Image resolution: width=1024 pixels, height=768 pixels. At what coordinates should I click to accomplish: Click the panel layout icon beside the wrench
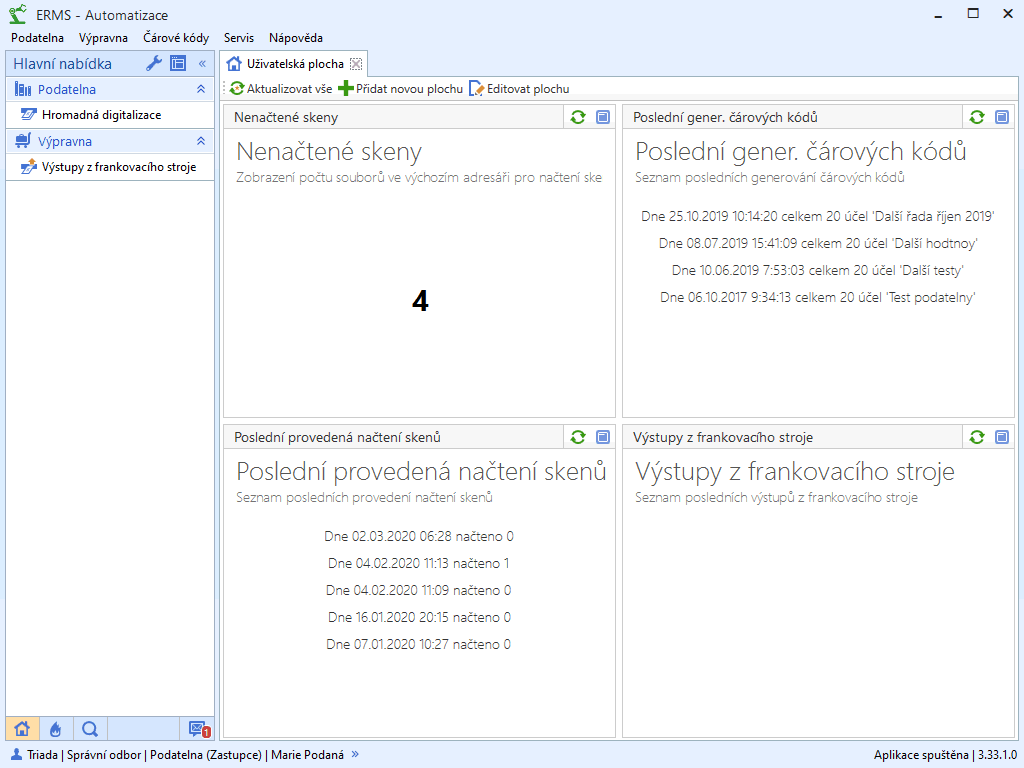pos(178,64)
